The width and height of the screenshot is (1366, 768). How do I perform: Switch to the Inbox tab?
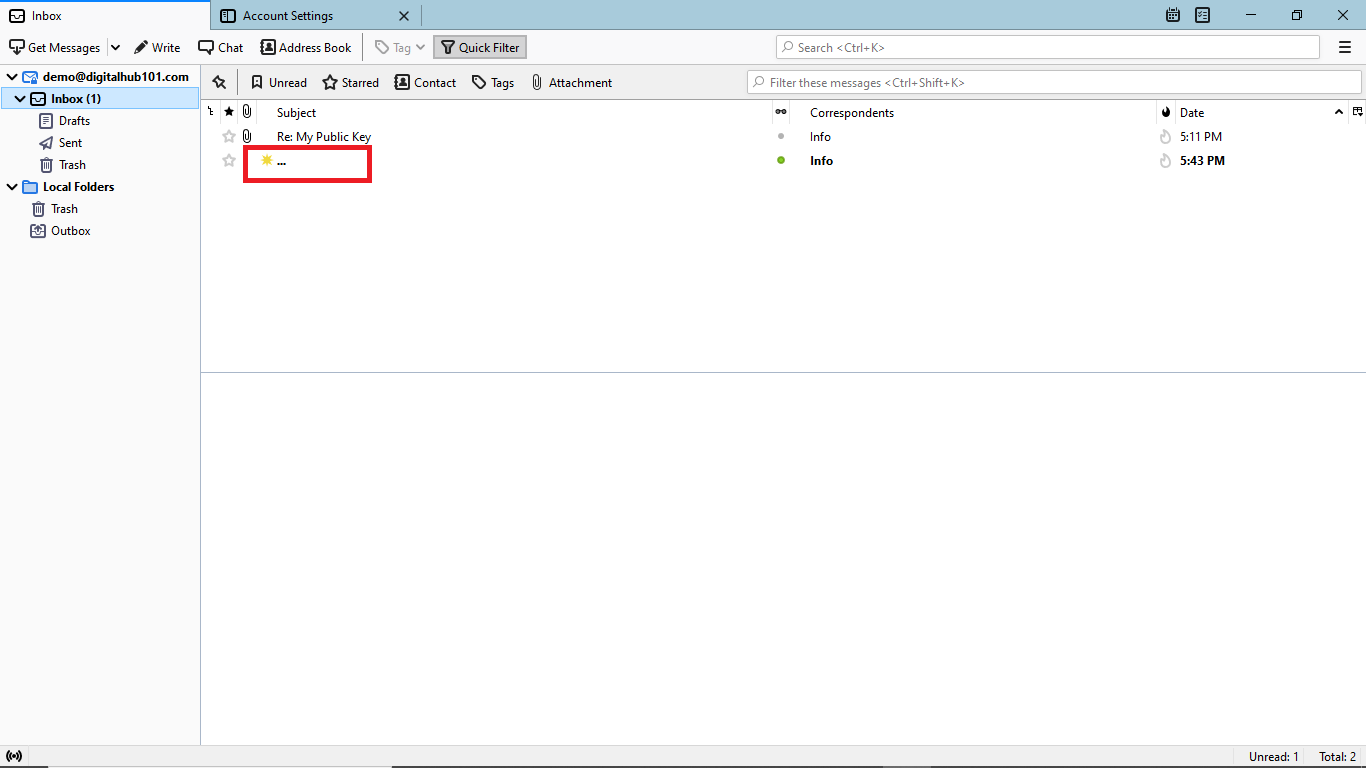click(x=105, y=15)
